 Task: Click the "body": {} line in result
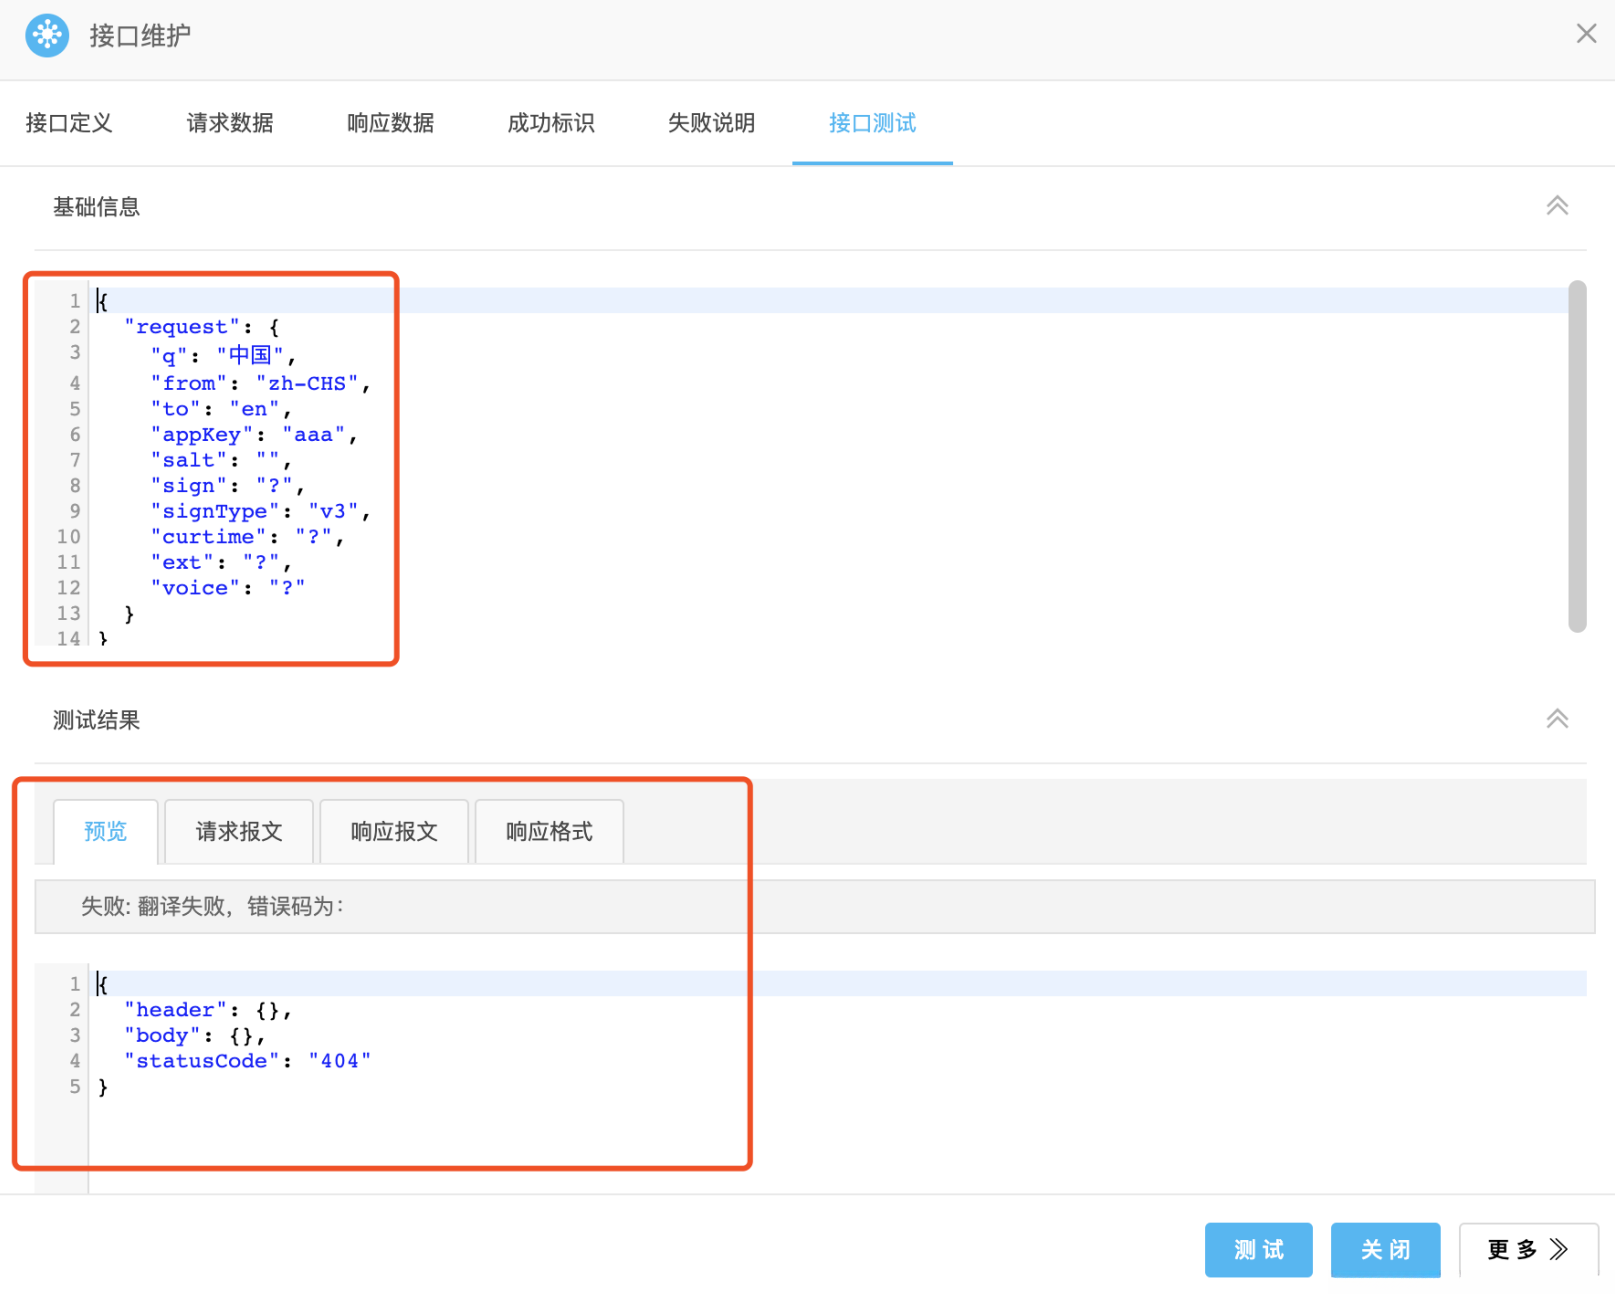pos(195,1035)
